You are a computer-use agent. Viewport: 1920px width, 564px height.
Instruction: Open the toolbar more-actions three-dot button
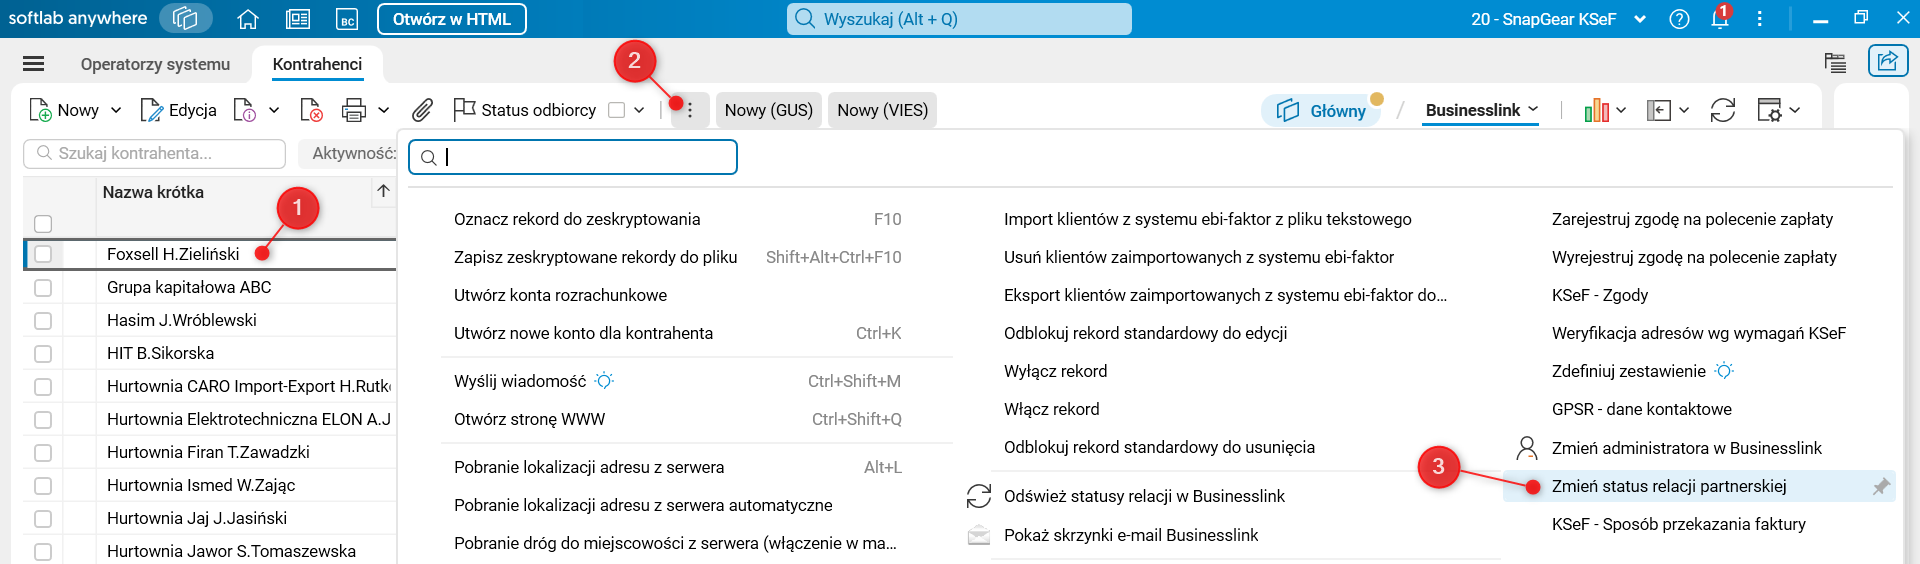(x=689, y=110)
